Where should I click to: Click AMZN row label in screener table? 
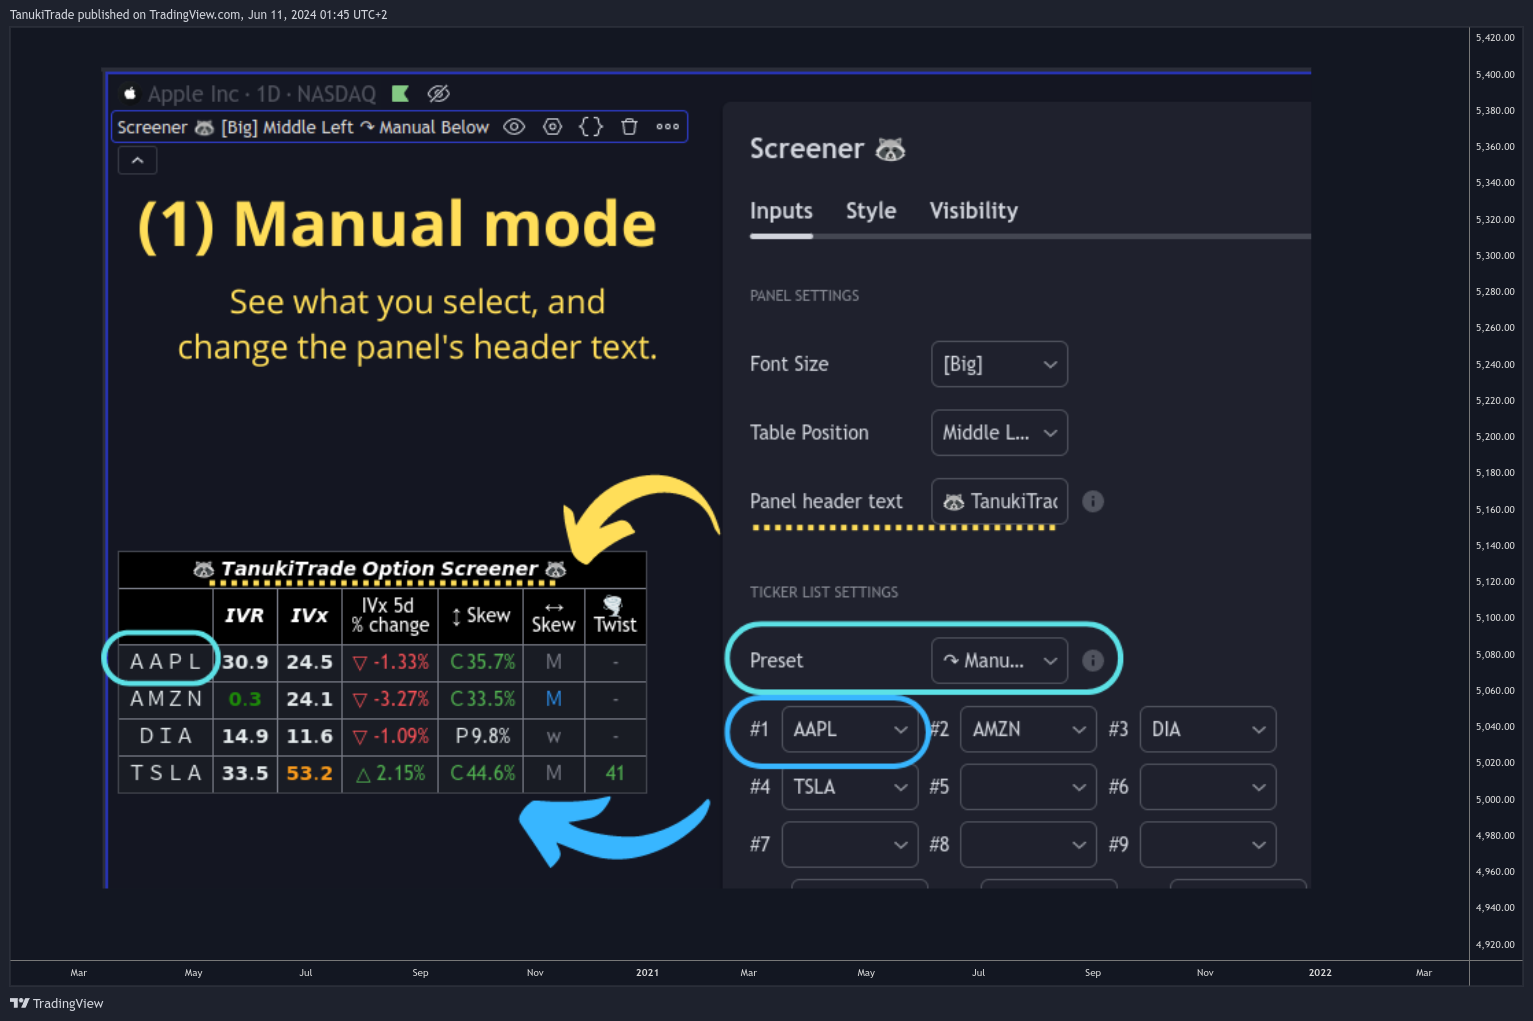tap(166, 699)
